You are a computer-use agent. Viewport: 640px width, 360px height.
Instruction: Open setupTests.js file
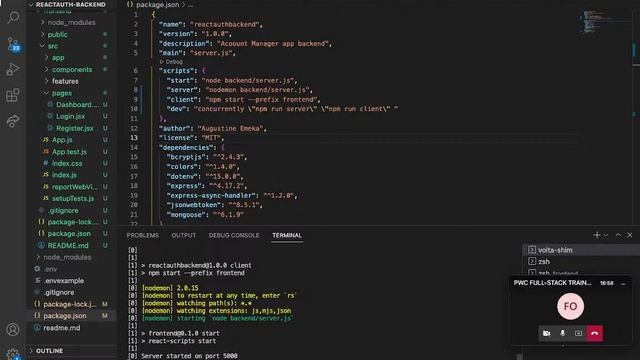coord(72,198)
